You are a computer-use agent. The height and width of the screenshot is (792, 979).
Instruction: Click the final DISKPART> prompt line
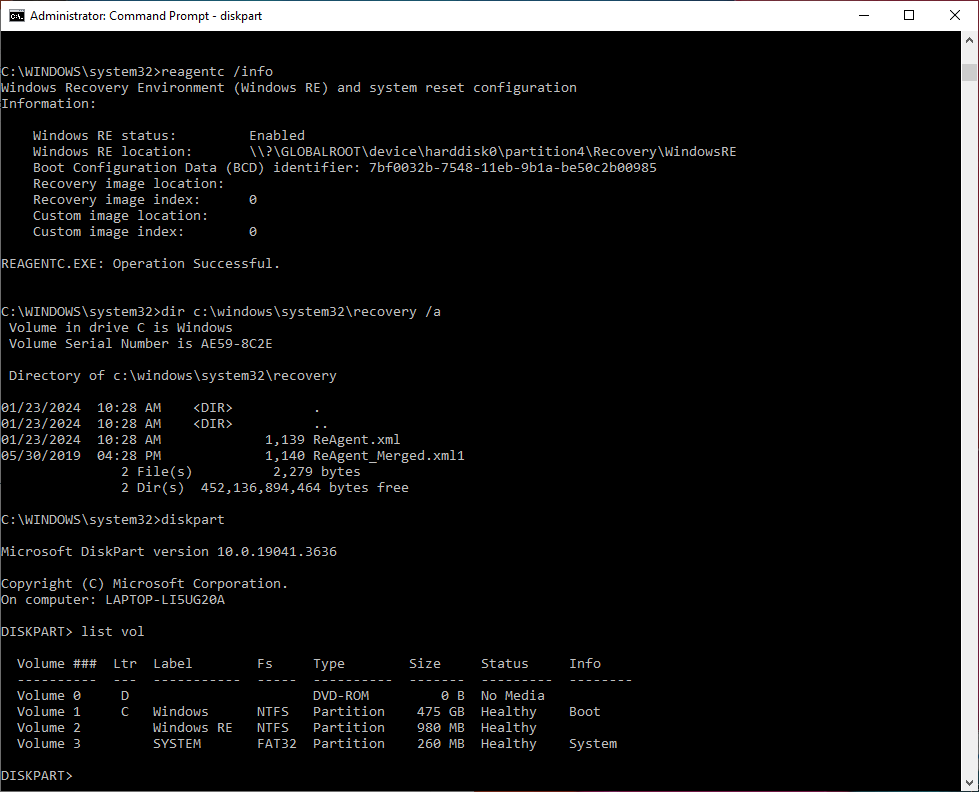point(37,776)
